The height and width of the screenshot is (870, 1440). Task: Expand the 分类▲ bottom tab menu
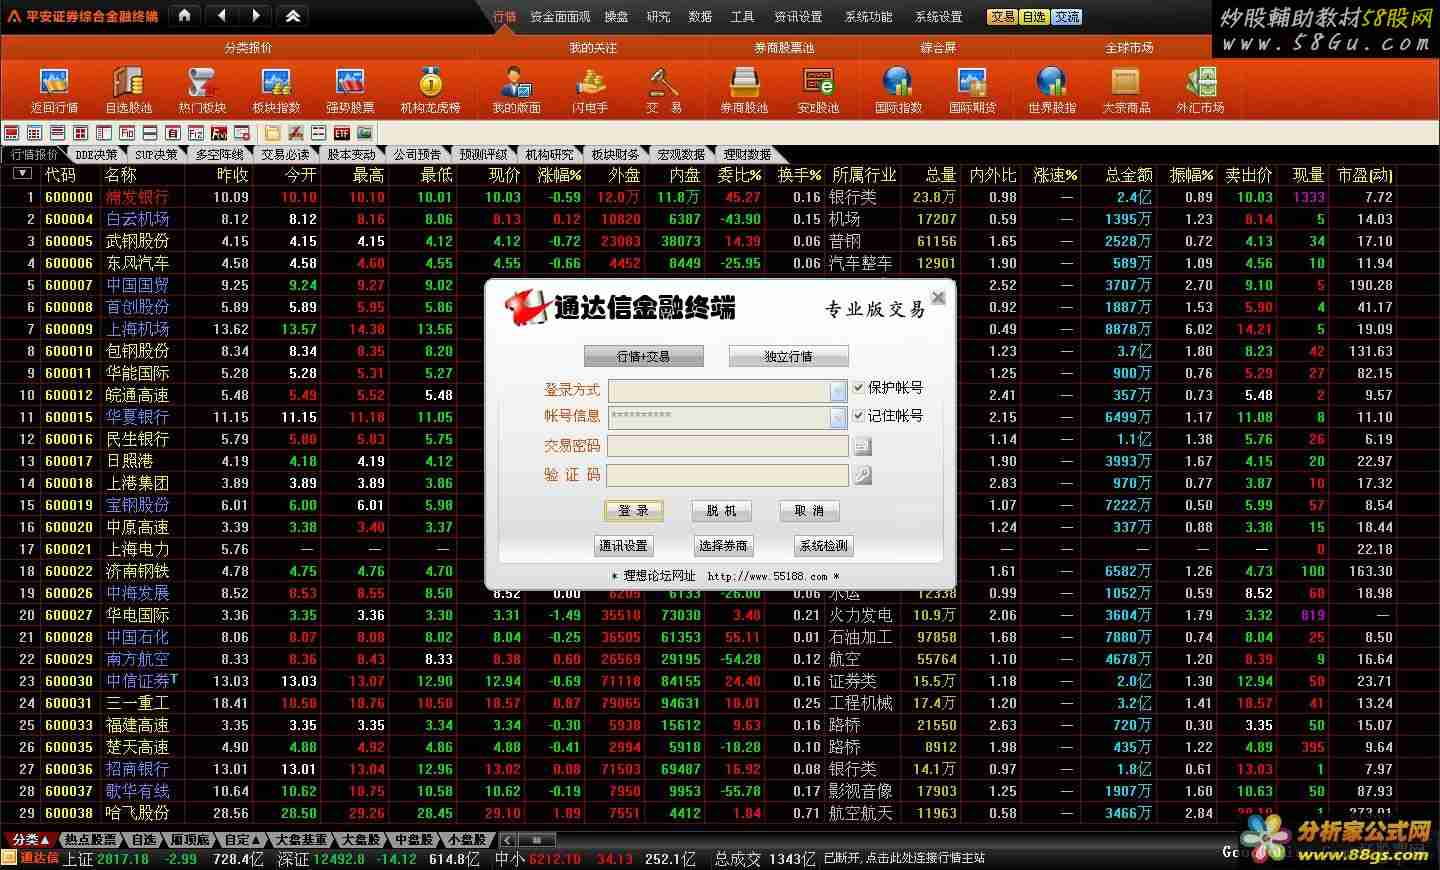pyautogui.click(x=30, y=840)
